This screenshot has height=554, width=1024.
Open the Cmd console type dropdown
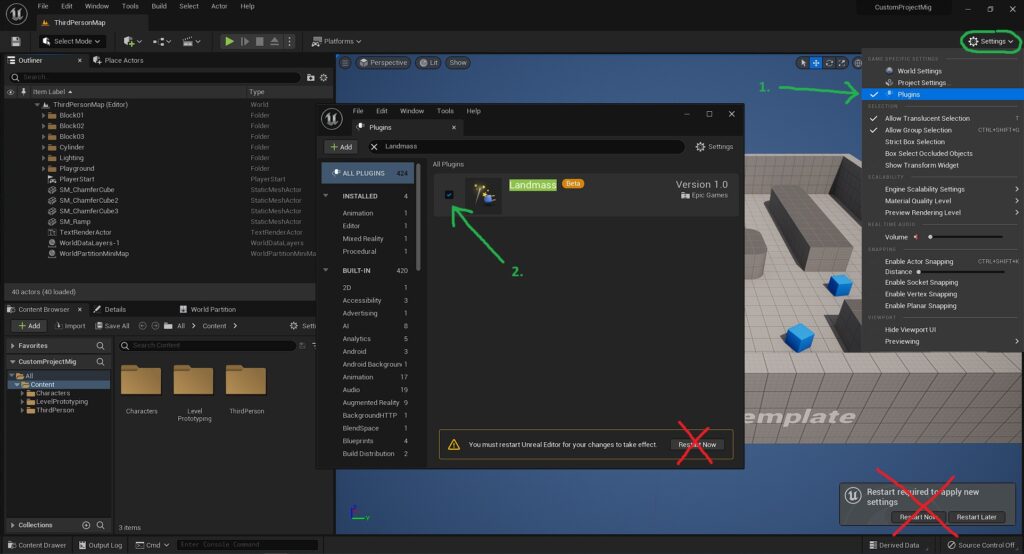152,545
